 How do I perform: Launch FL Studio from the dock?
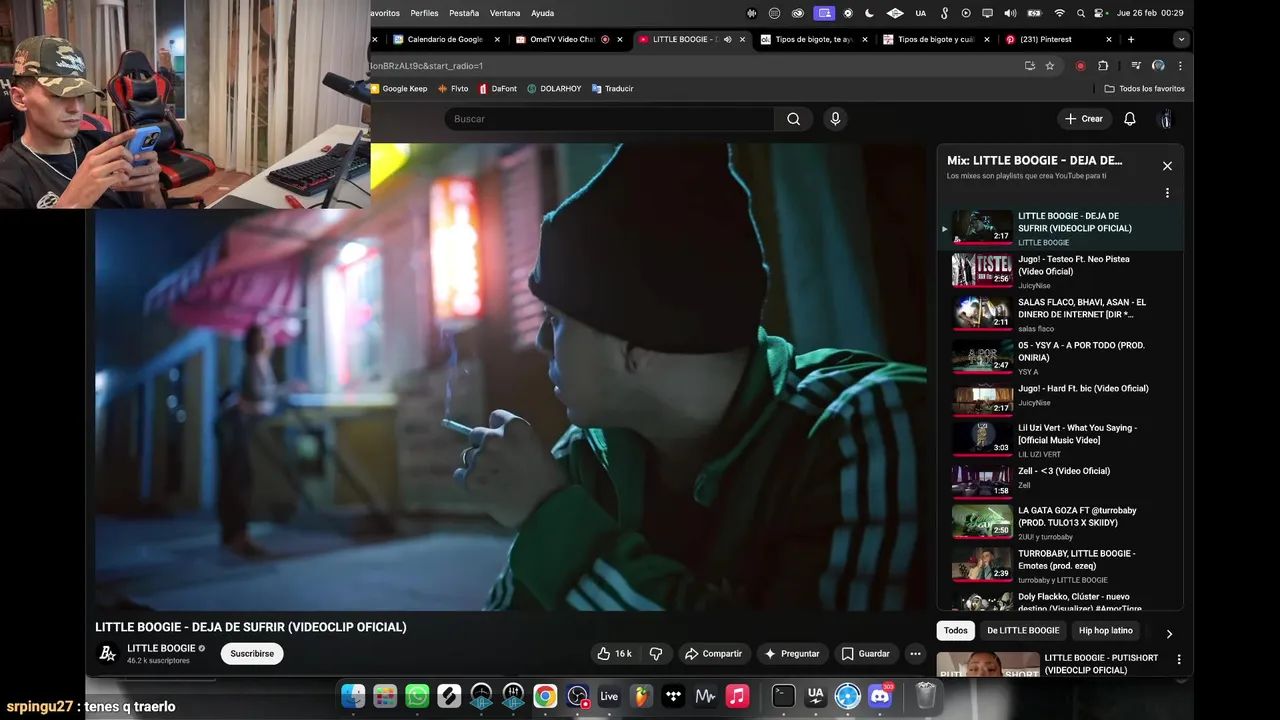(641, 696)
